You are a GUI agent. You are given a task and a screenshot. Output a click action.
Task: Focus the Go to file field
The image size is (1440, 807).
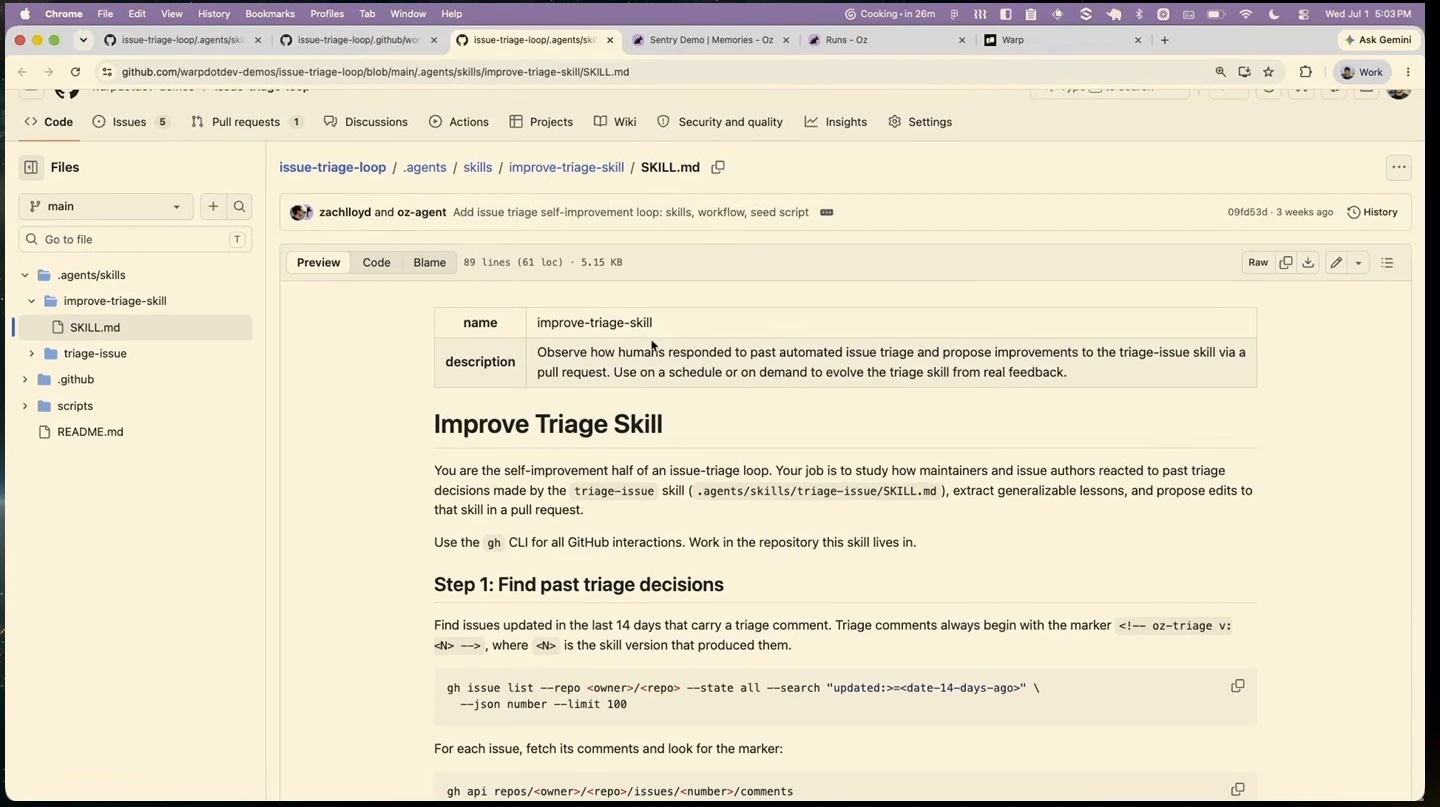[135, 239]
